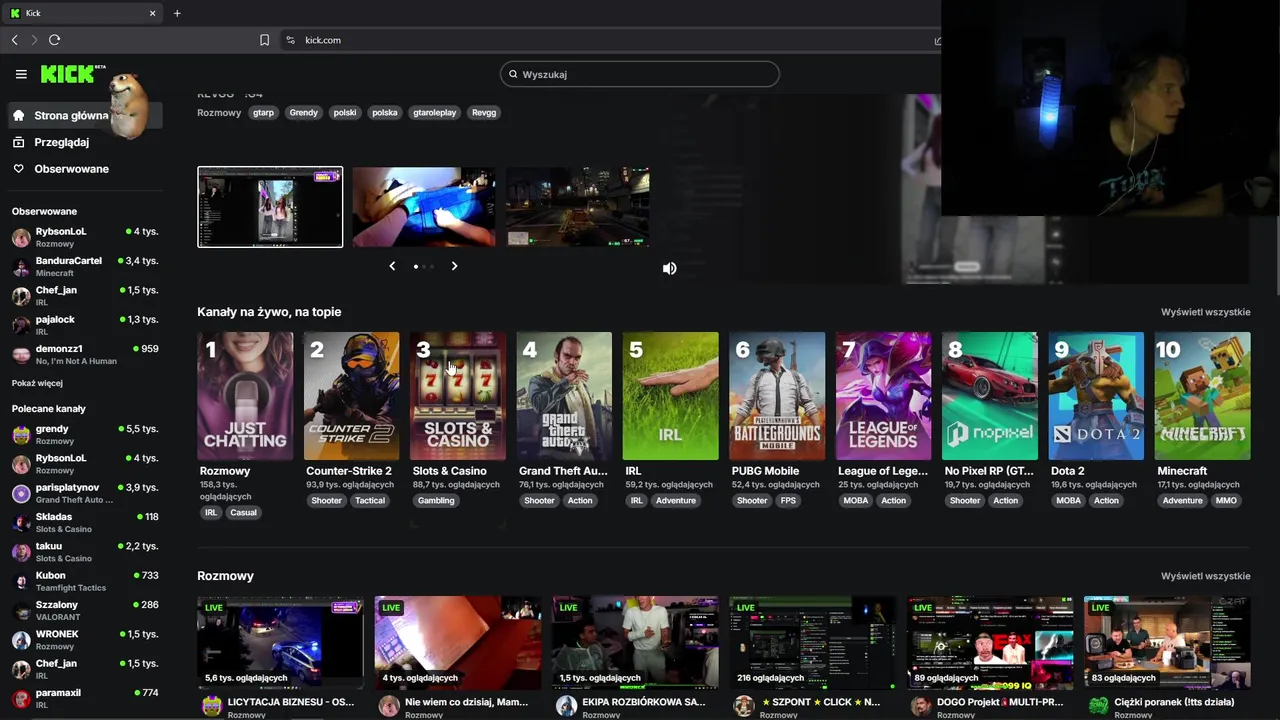
Task: Open PUBG Mobile category card
Action: (777, 396)
